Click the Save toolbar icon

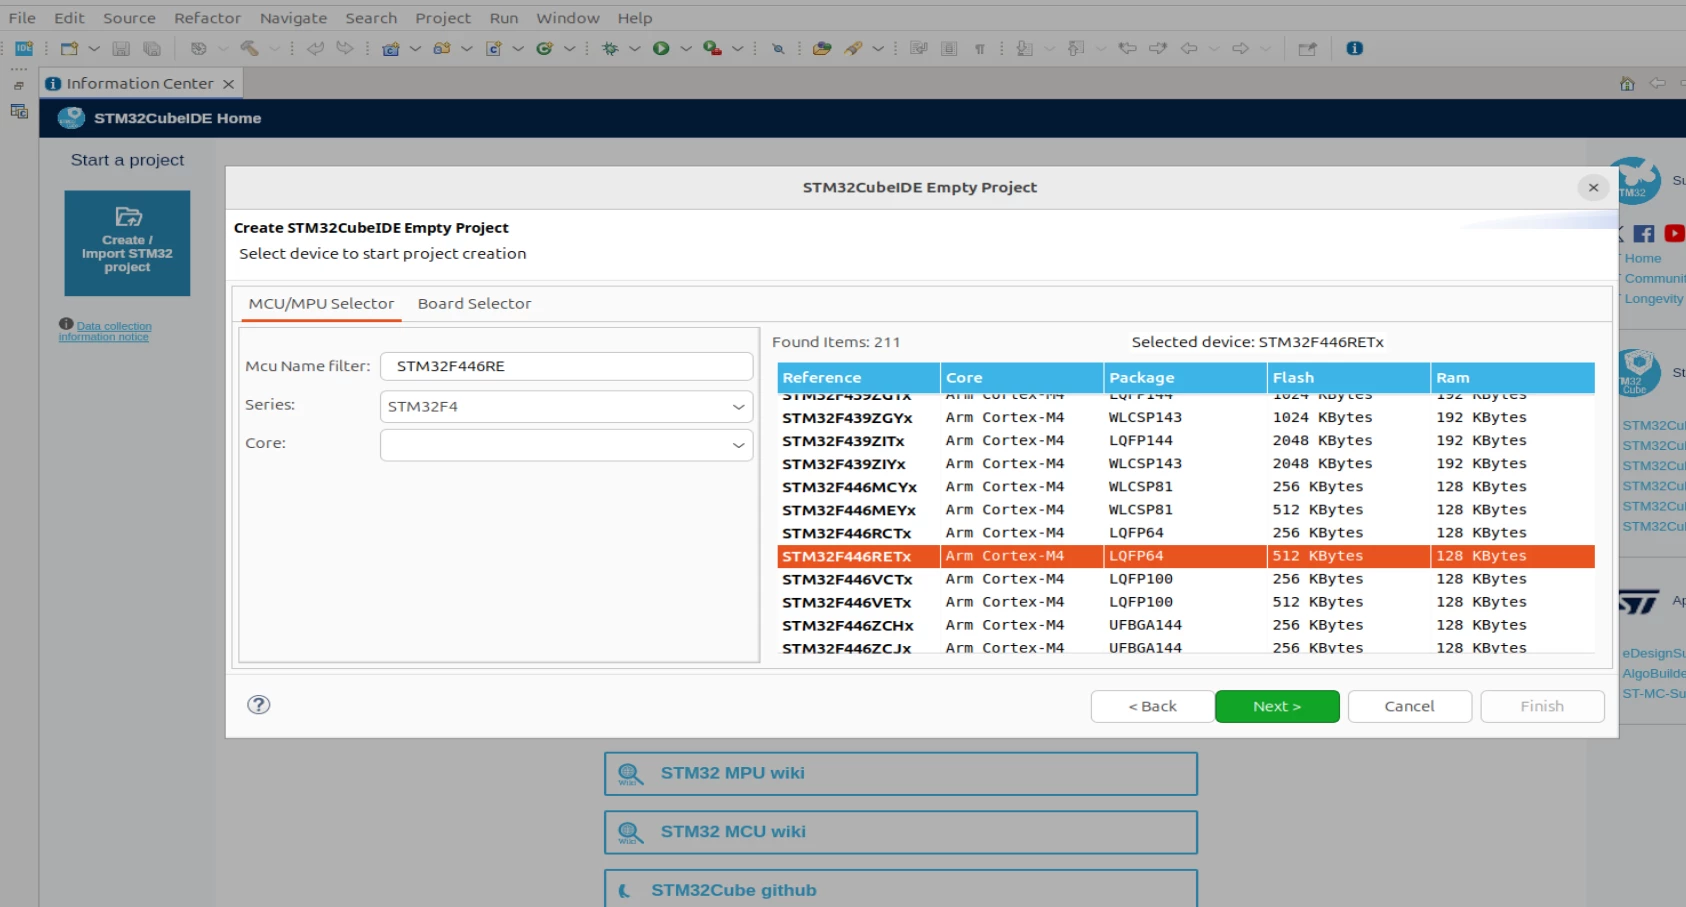[121, 48]
